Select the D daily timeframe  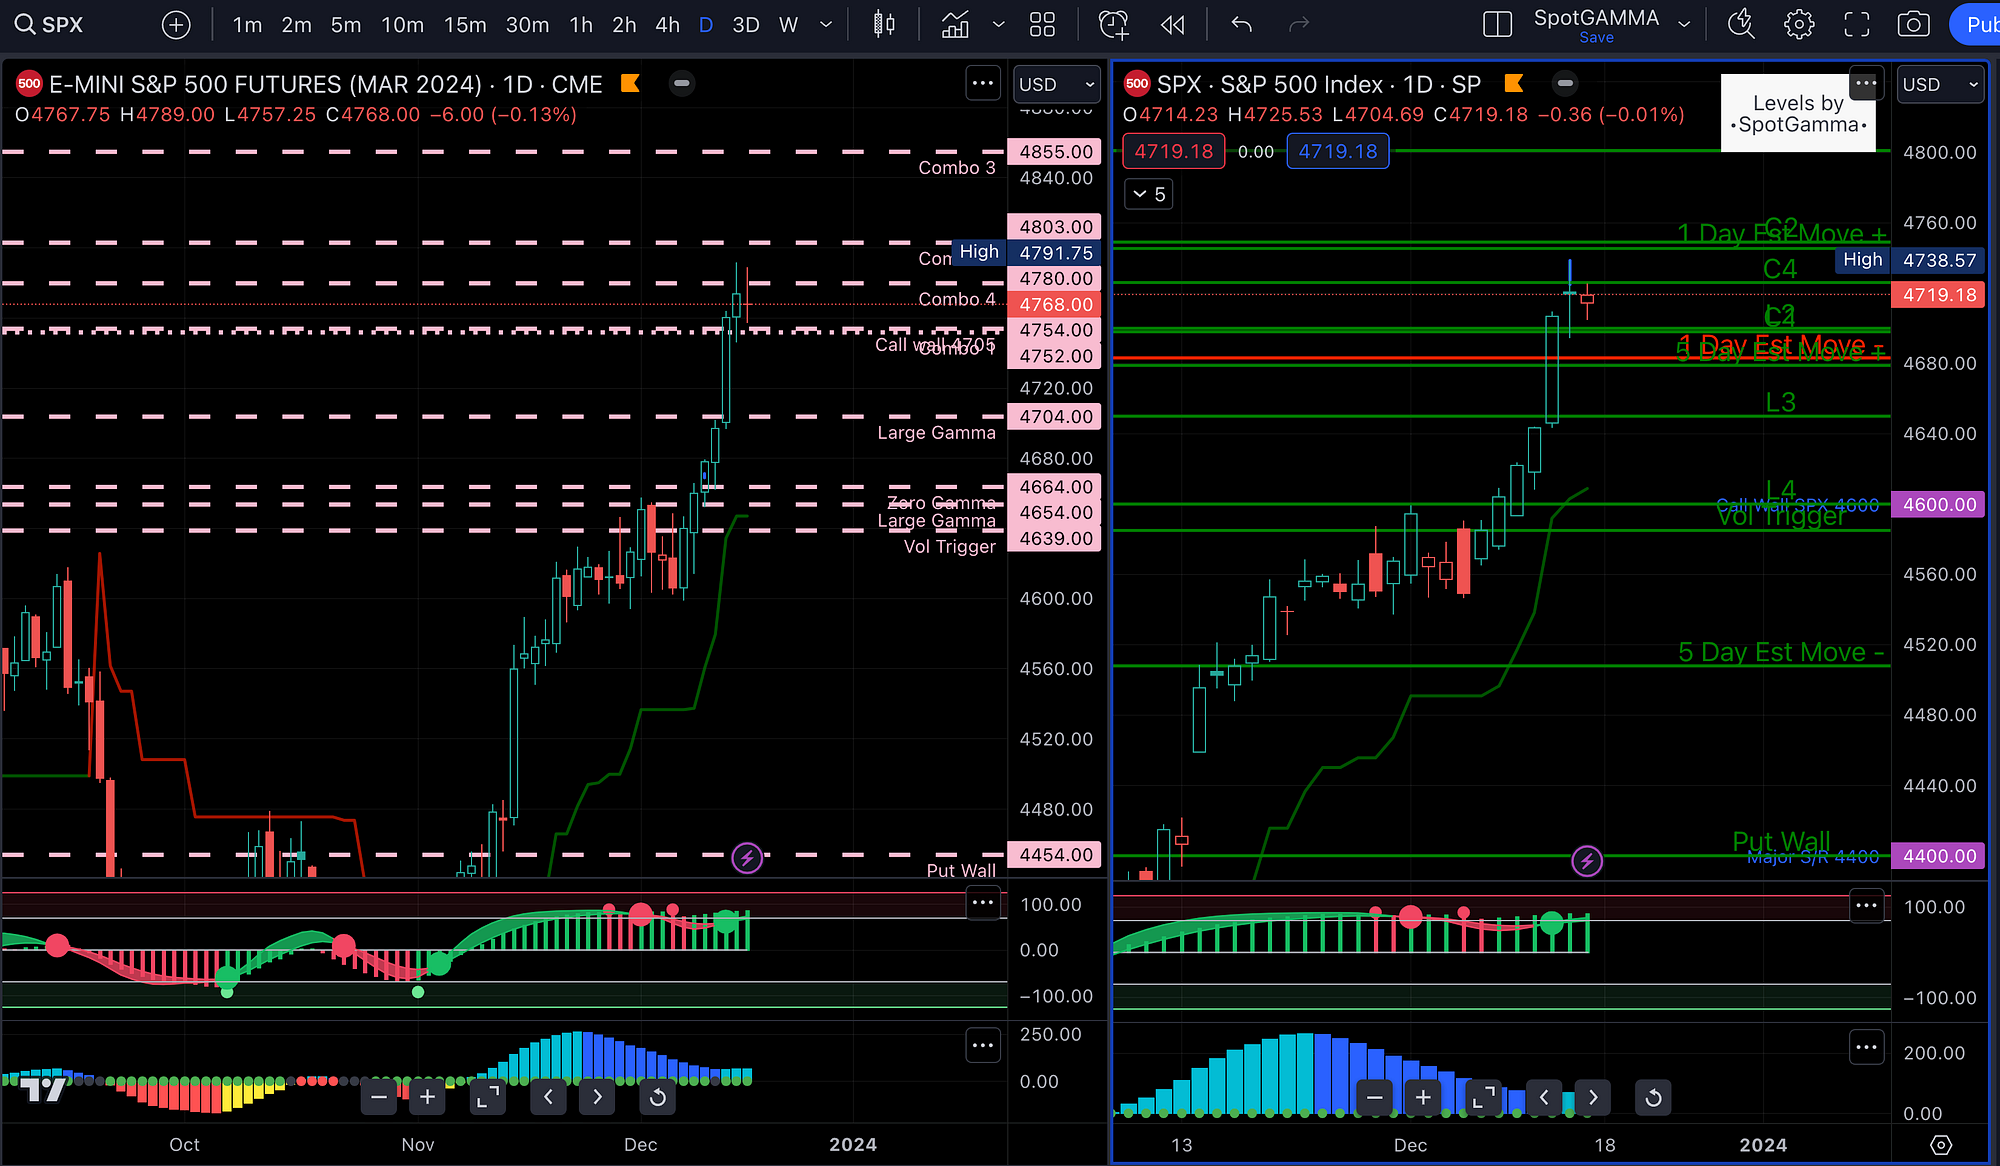[x=706, y=24]
